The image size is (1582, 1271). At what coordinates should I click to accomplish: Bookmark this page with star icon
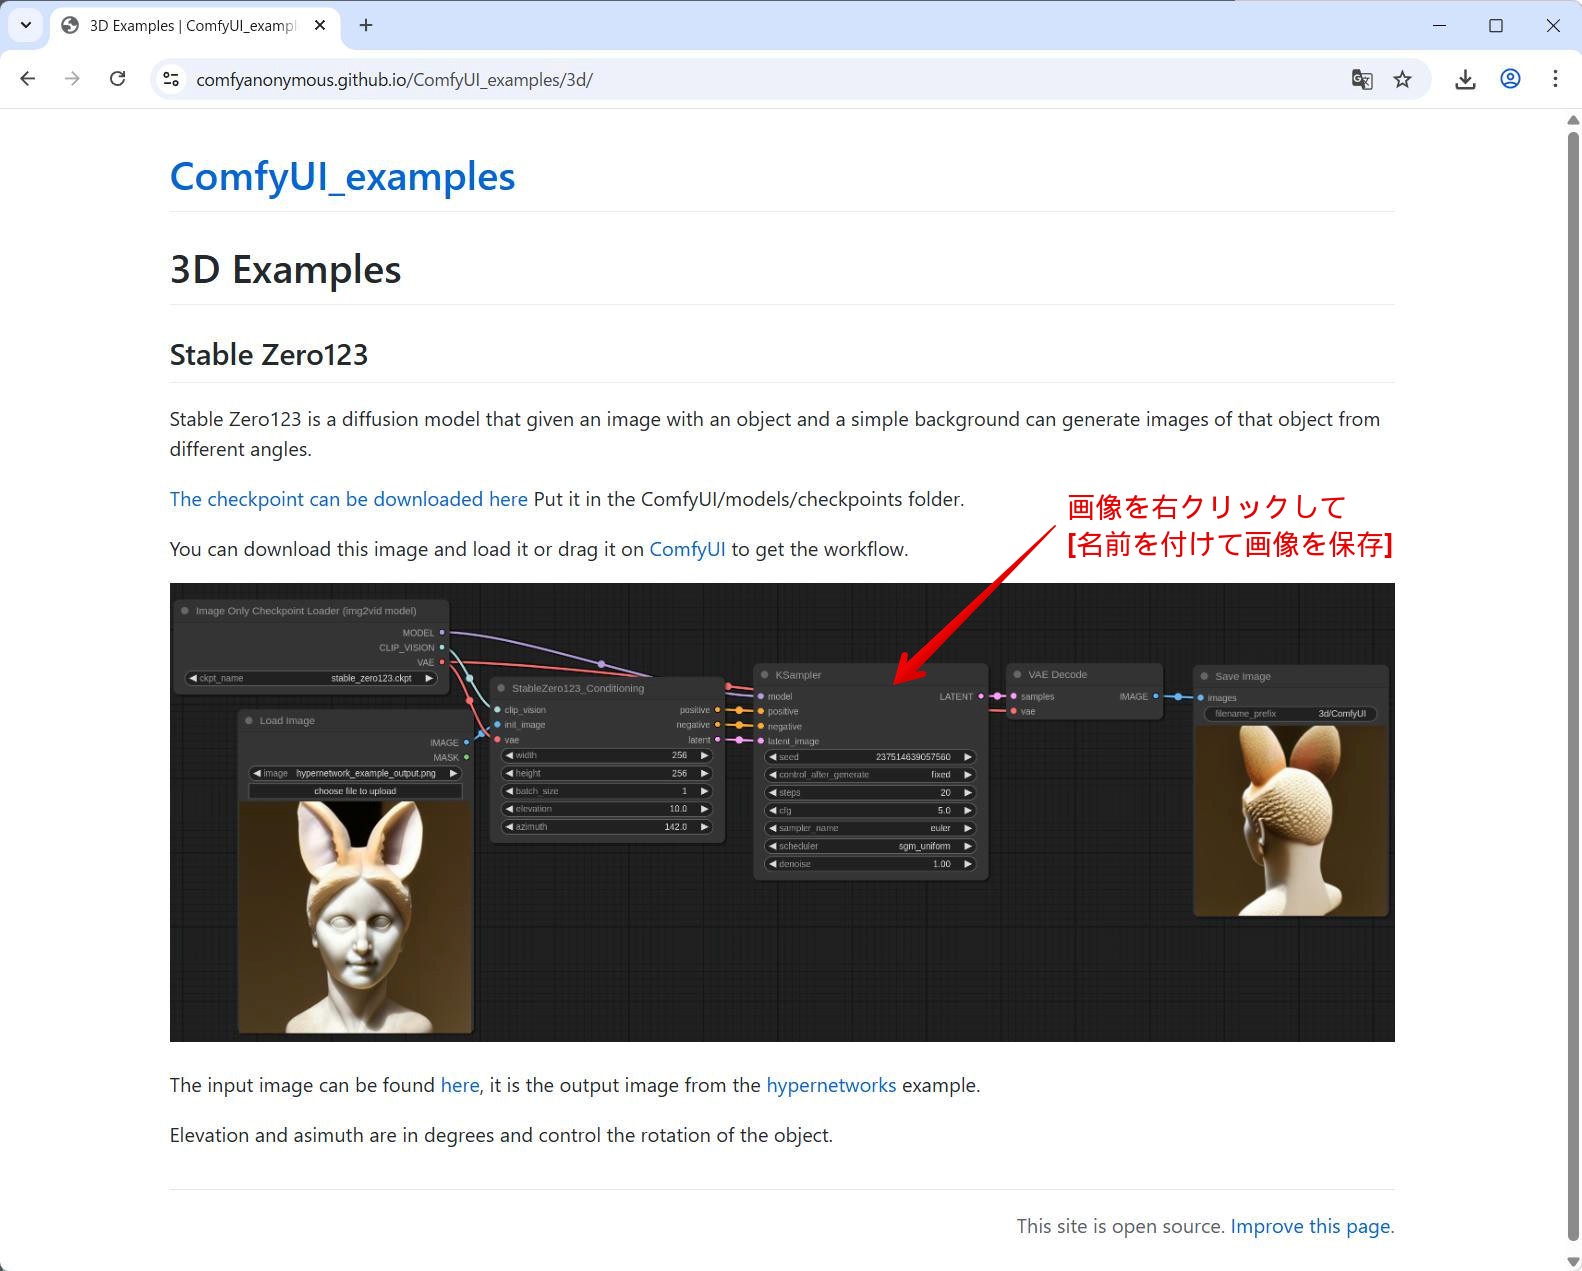coord(1403,79)
